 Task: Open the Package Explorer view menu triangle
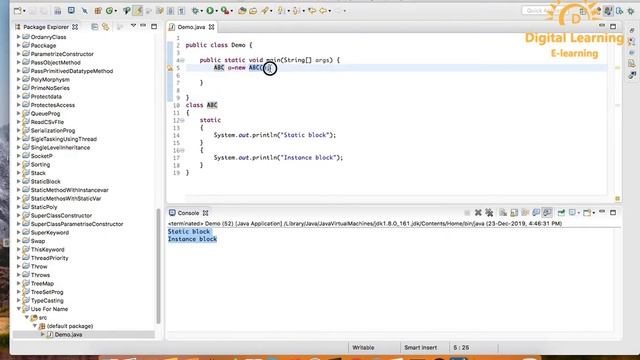click(x=133, y=26)
